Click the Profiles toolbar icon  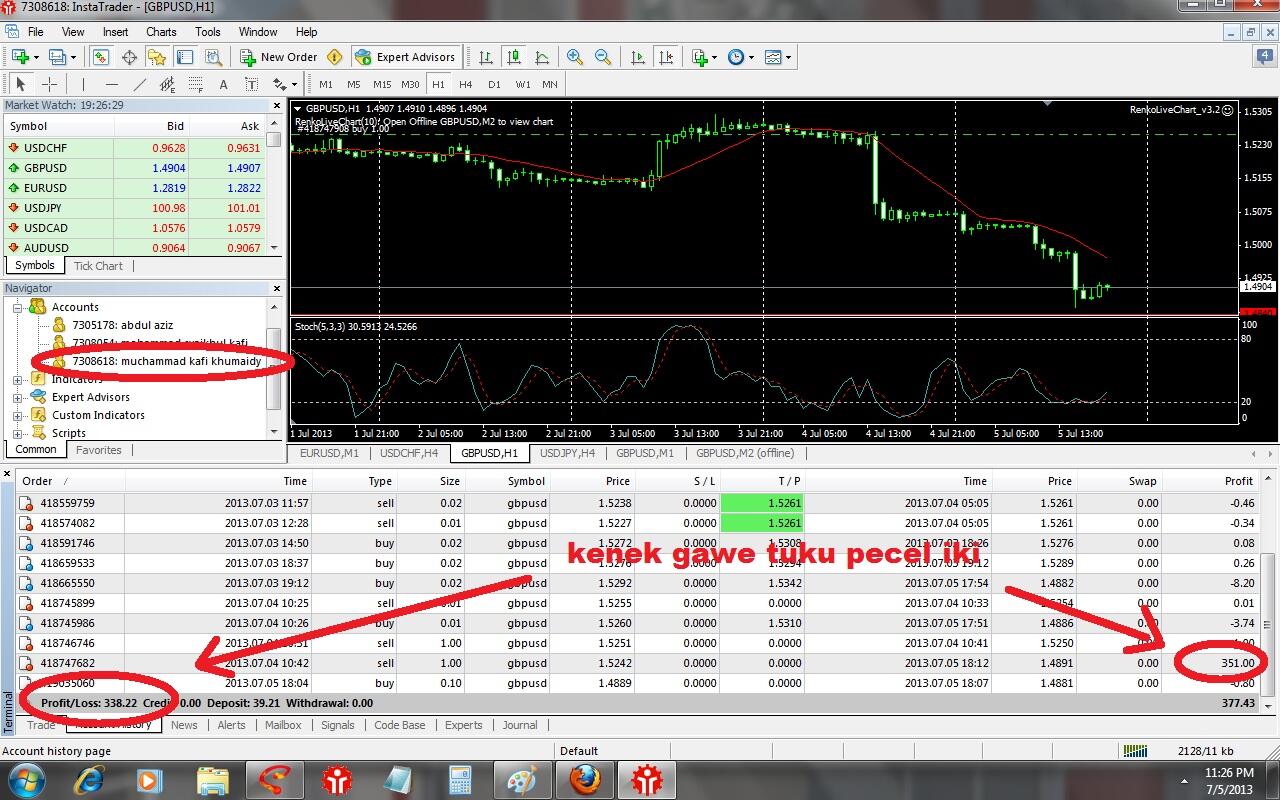point(57,57)
